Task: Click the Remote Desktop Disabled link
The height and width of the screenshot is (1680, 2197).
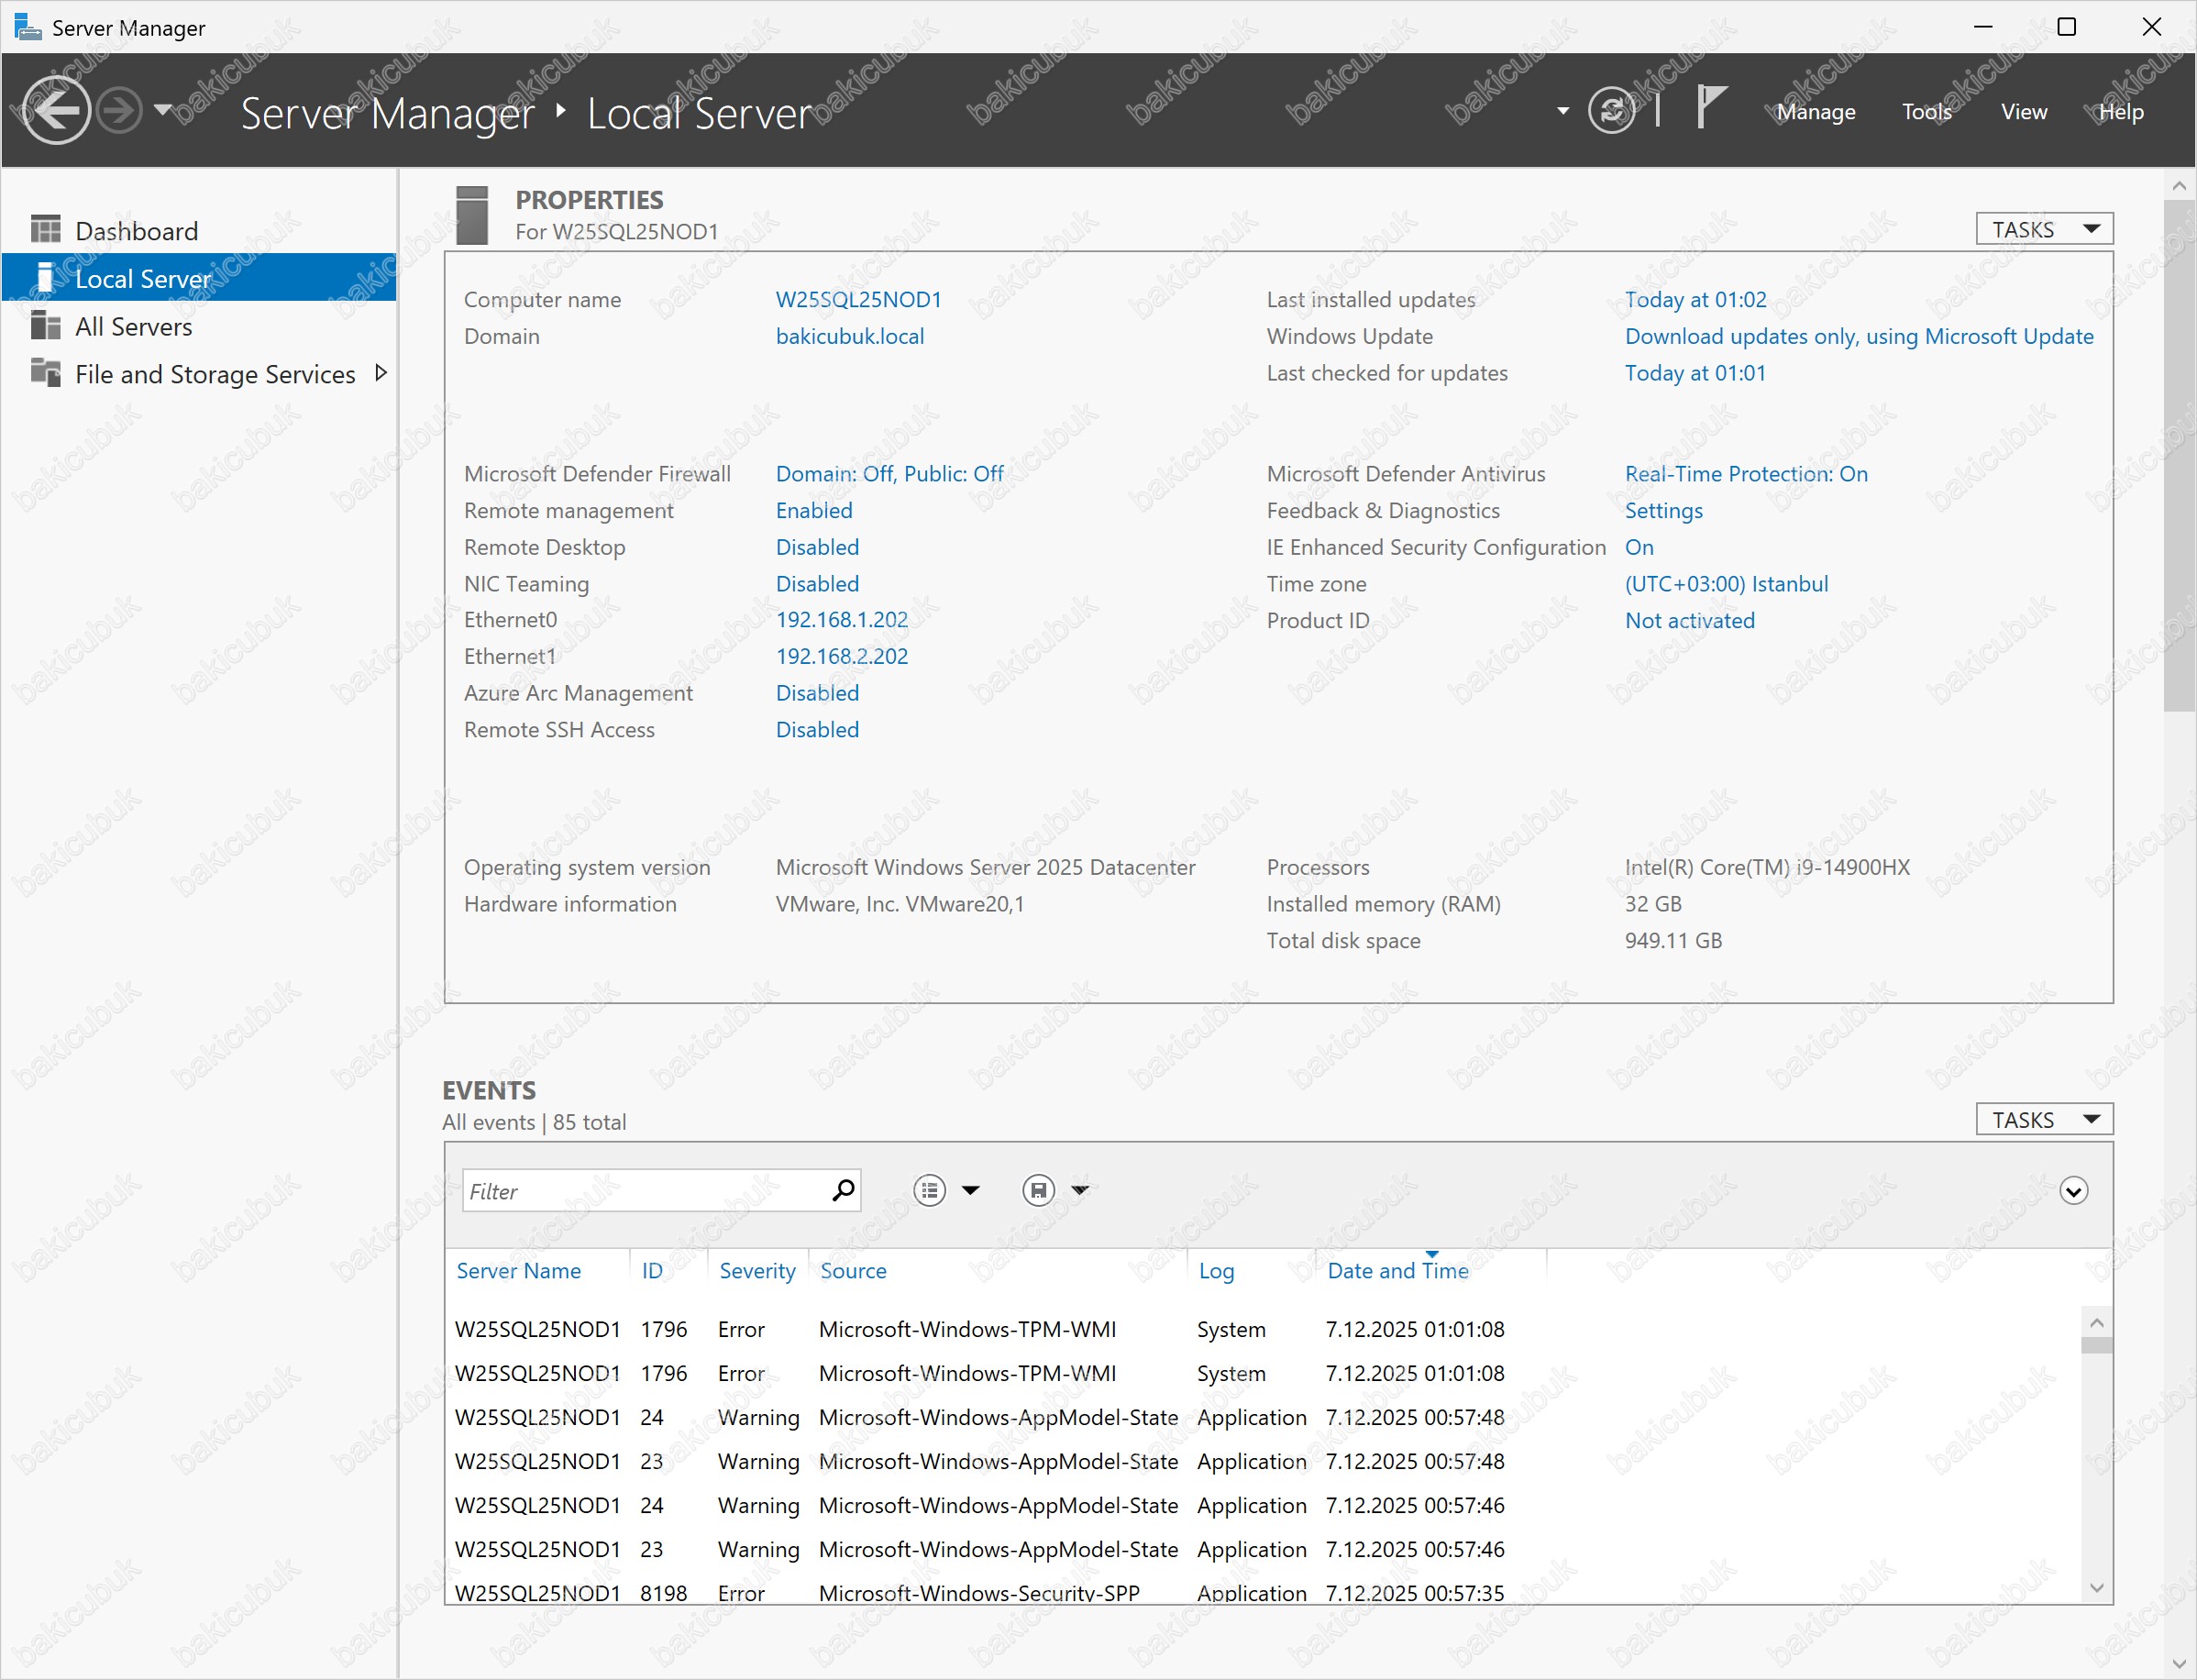Action: (817, 547)
